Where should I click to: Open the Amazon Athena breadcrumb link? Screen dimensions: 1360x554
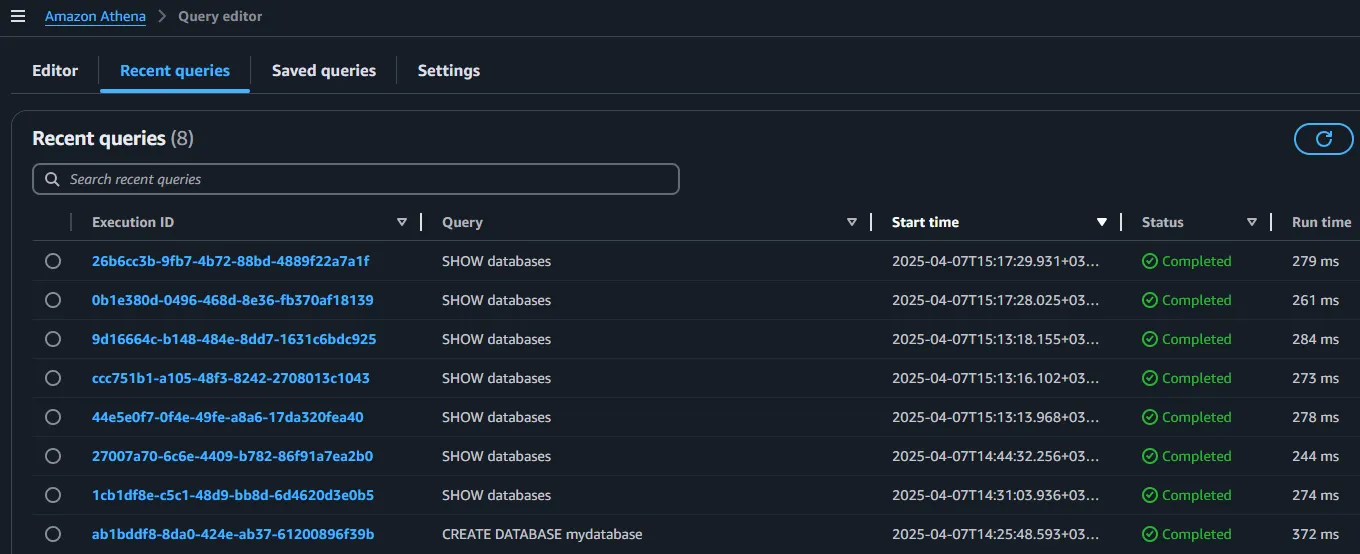[x=95, y=17]
